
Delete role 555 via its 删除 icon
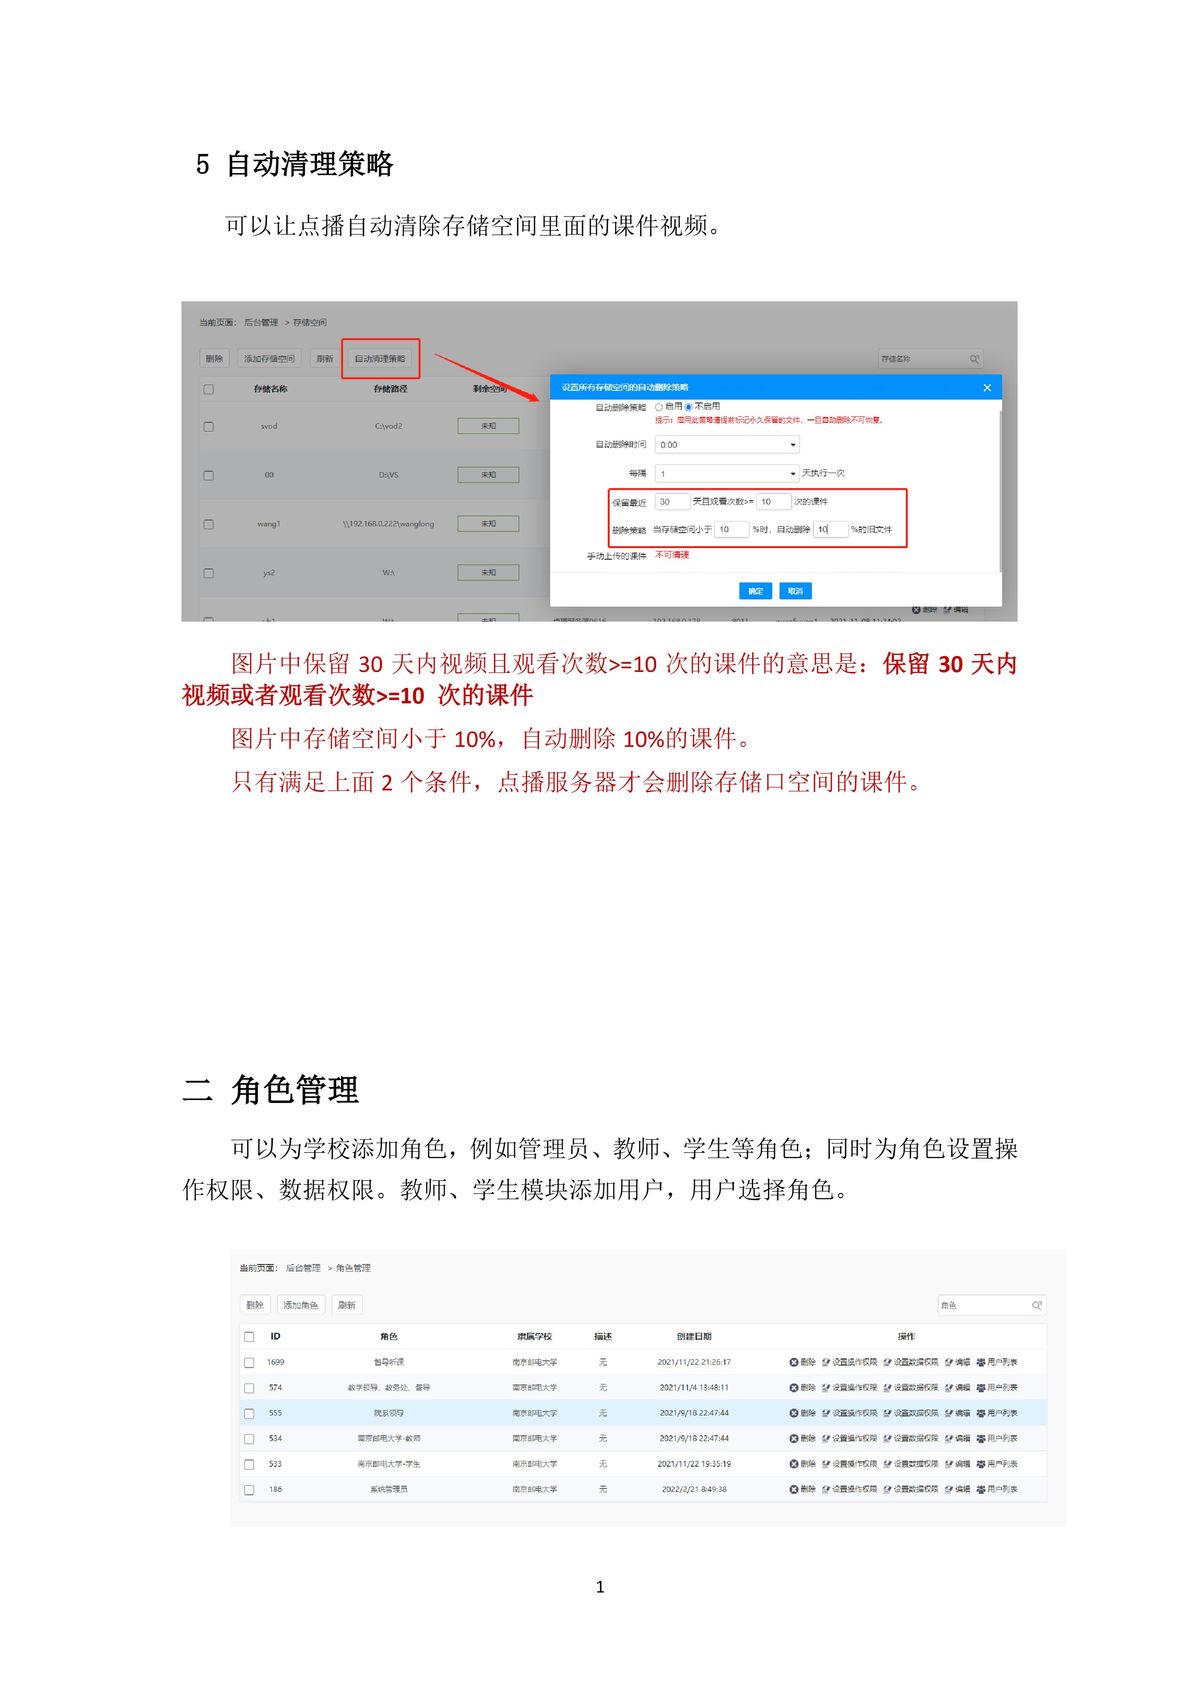tap(803, 1413)
